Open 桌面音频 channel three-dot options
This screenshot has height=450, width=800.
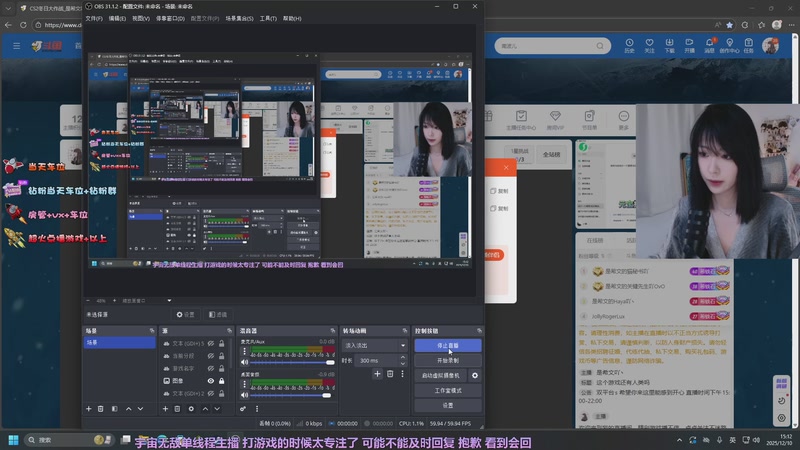click(244, 384)
